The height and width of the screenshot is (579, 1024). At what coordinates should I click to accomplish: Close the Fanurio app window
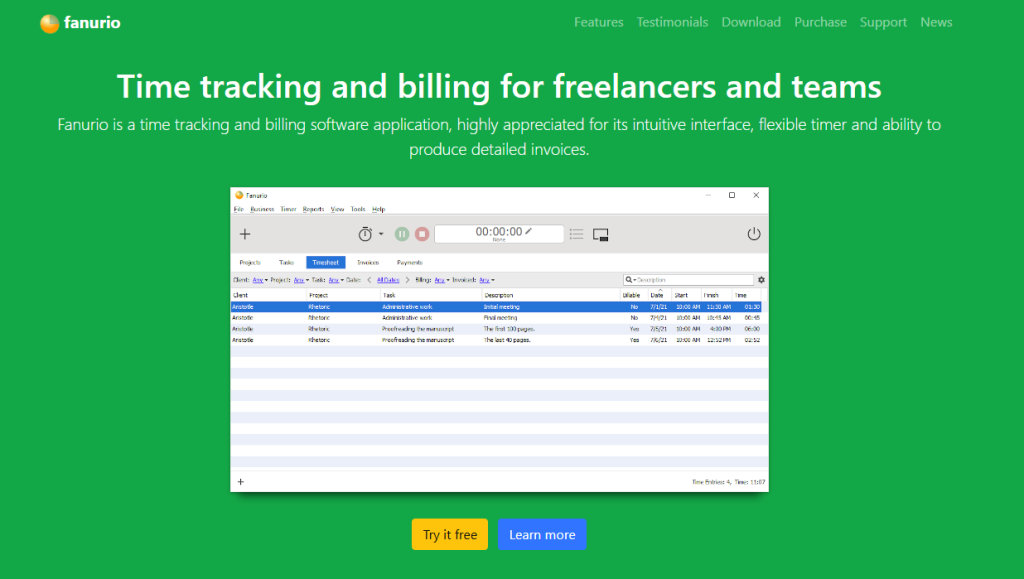point(756,195)
